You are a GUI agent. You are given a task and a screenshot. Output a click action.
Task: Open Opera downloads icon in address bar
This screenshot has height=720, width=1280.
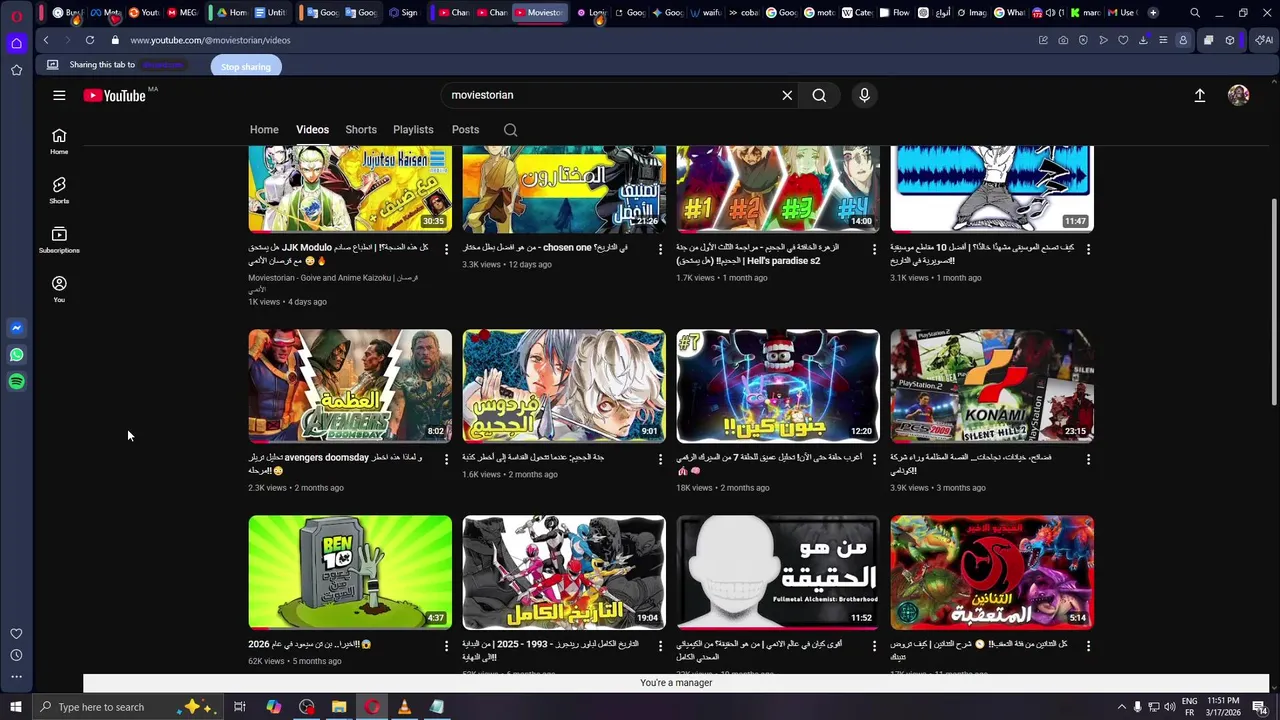pos(1143,40)
